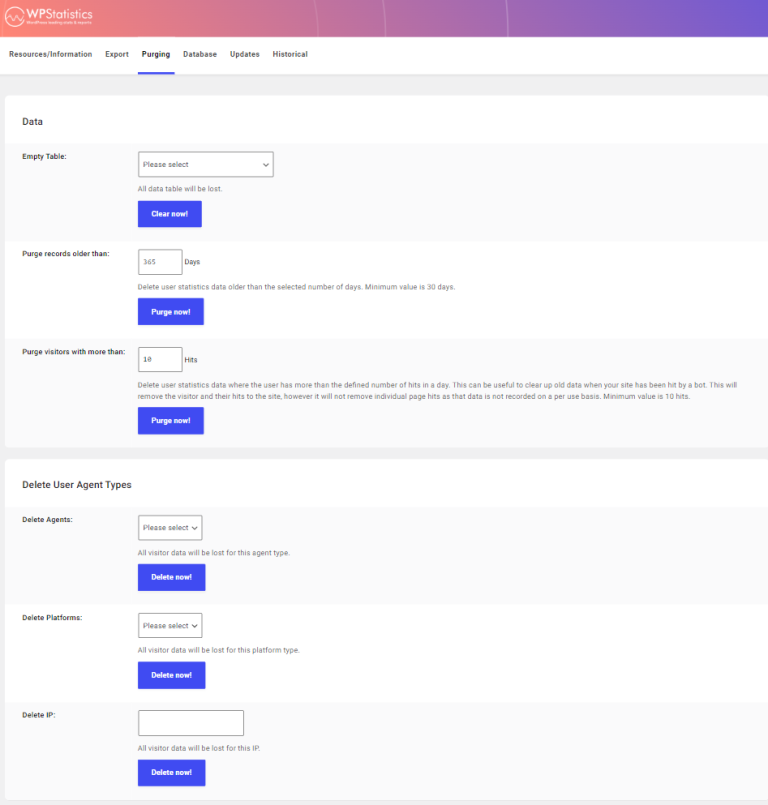Screen dimensions: 768x805
Task: Click Delete now! under Delete Platforms
Action: [171, 675]
